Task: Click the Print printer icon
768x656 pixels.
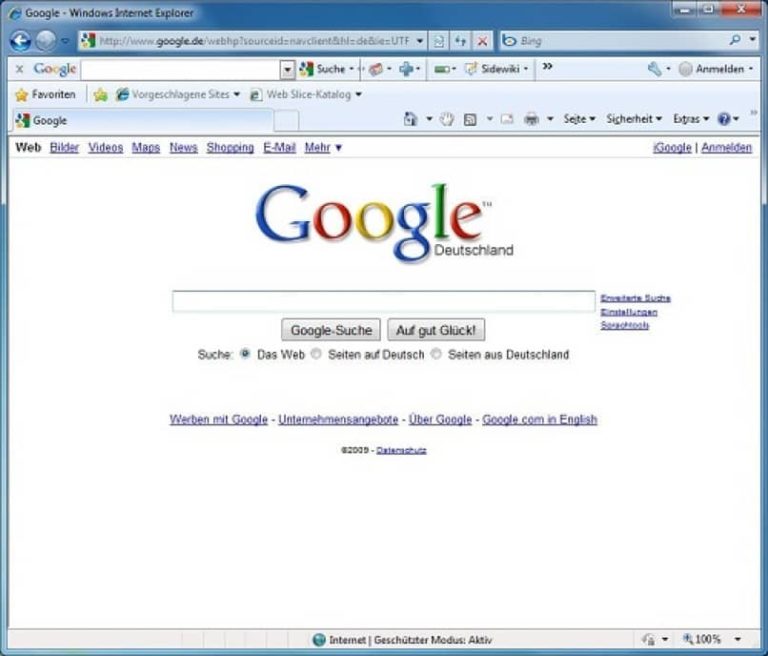Action: tap(531, 119)
